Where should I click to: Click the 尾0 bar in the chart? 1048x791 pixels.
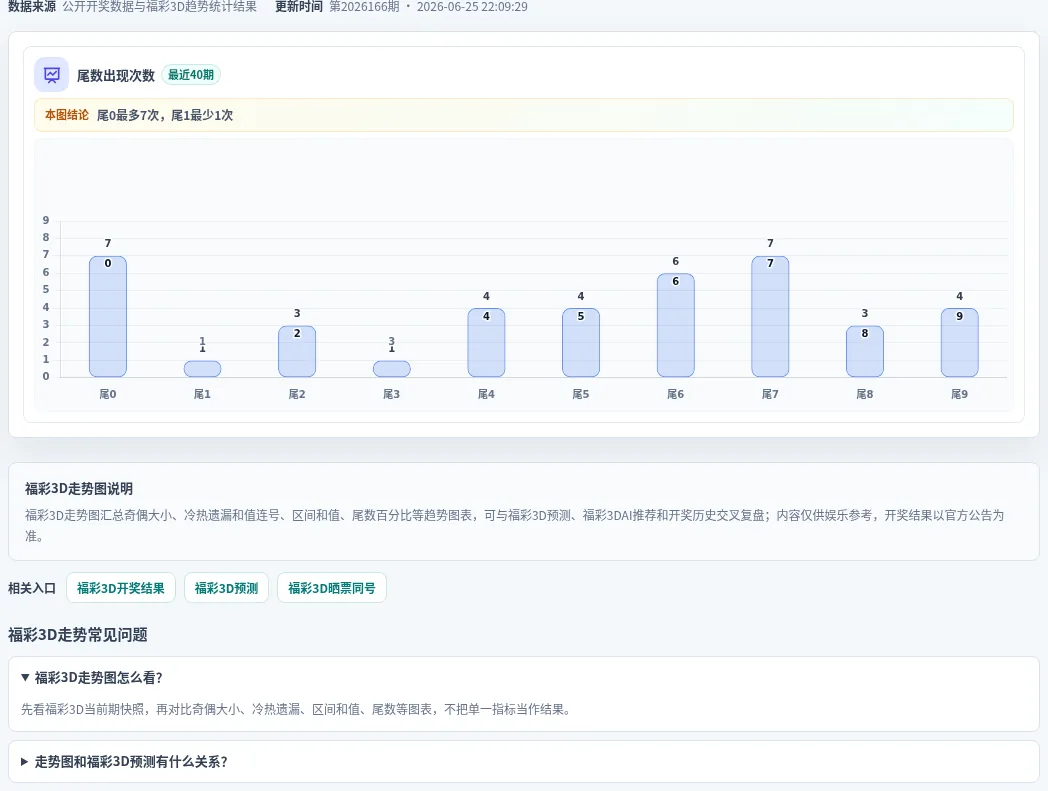pyautogui.click(x=108, y=316)
